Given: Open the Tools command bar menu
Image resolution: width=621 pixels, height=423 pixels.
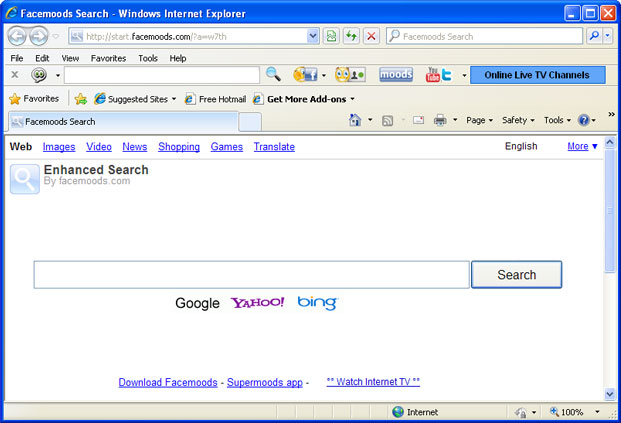Looking at the screenshot, I should (557, 120).
